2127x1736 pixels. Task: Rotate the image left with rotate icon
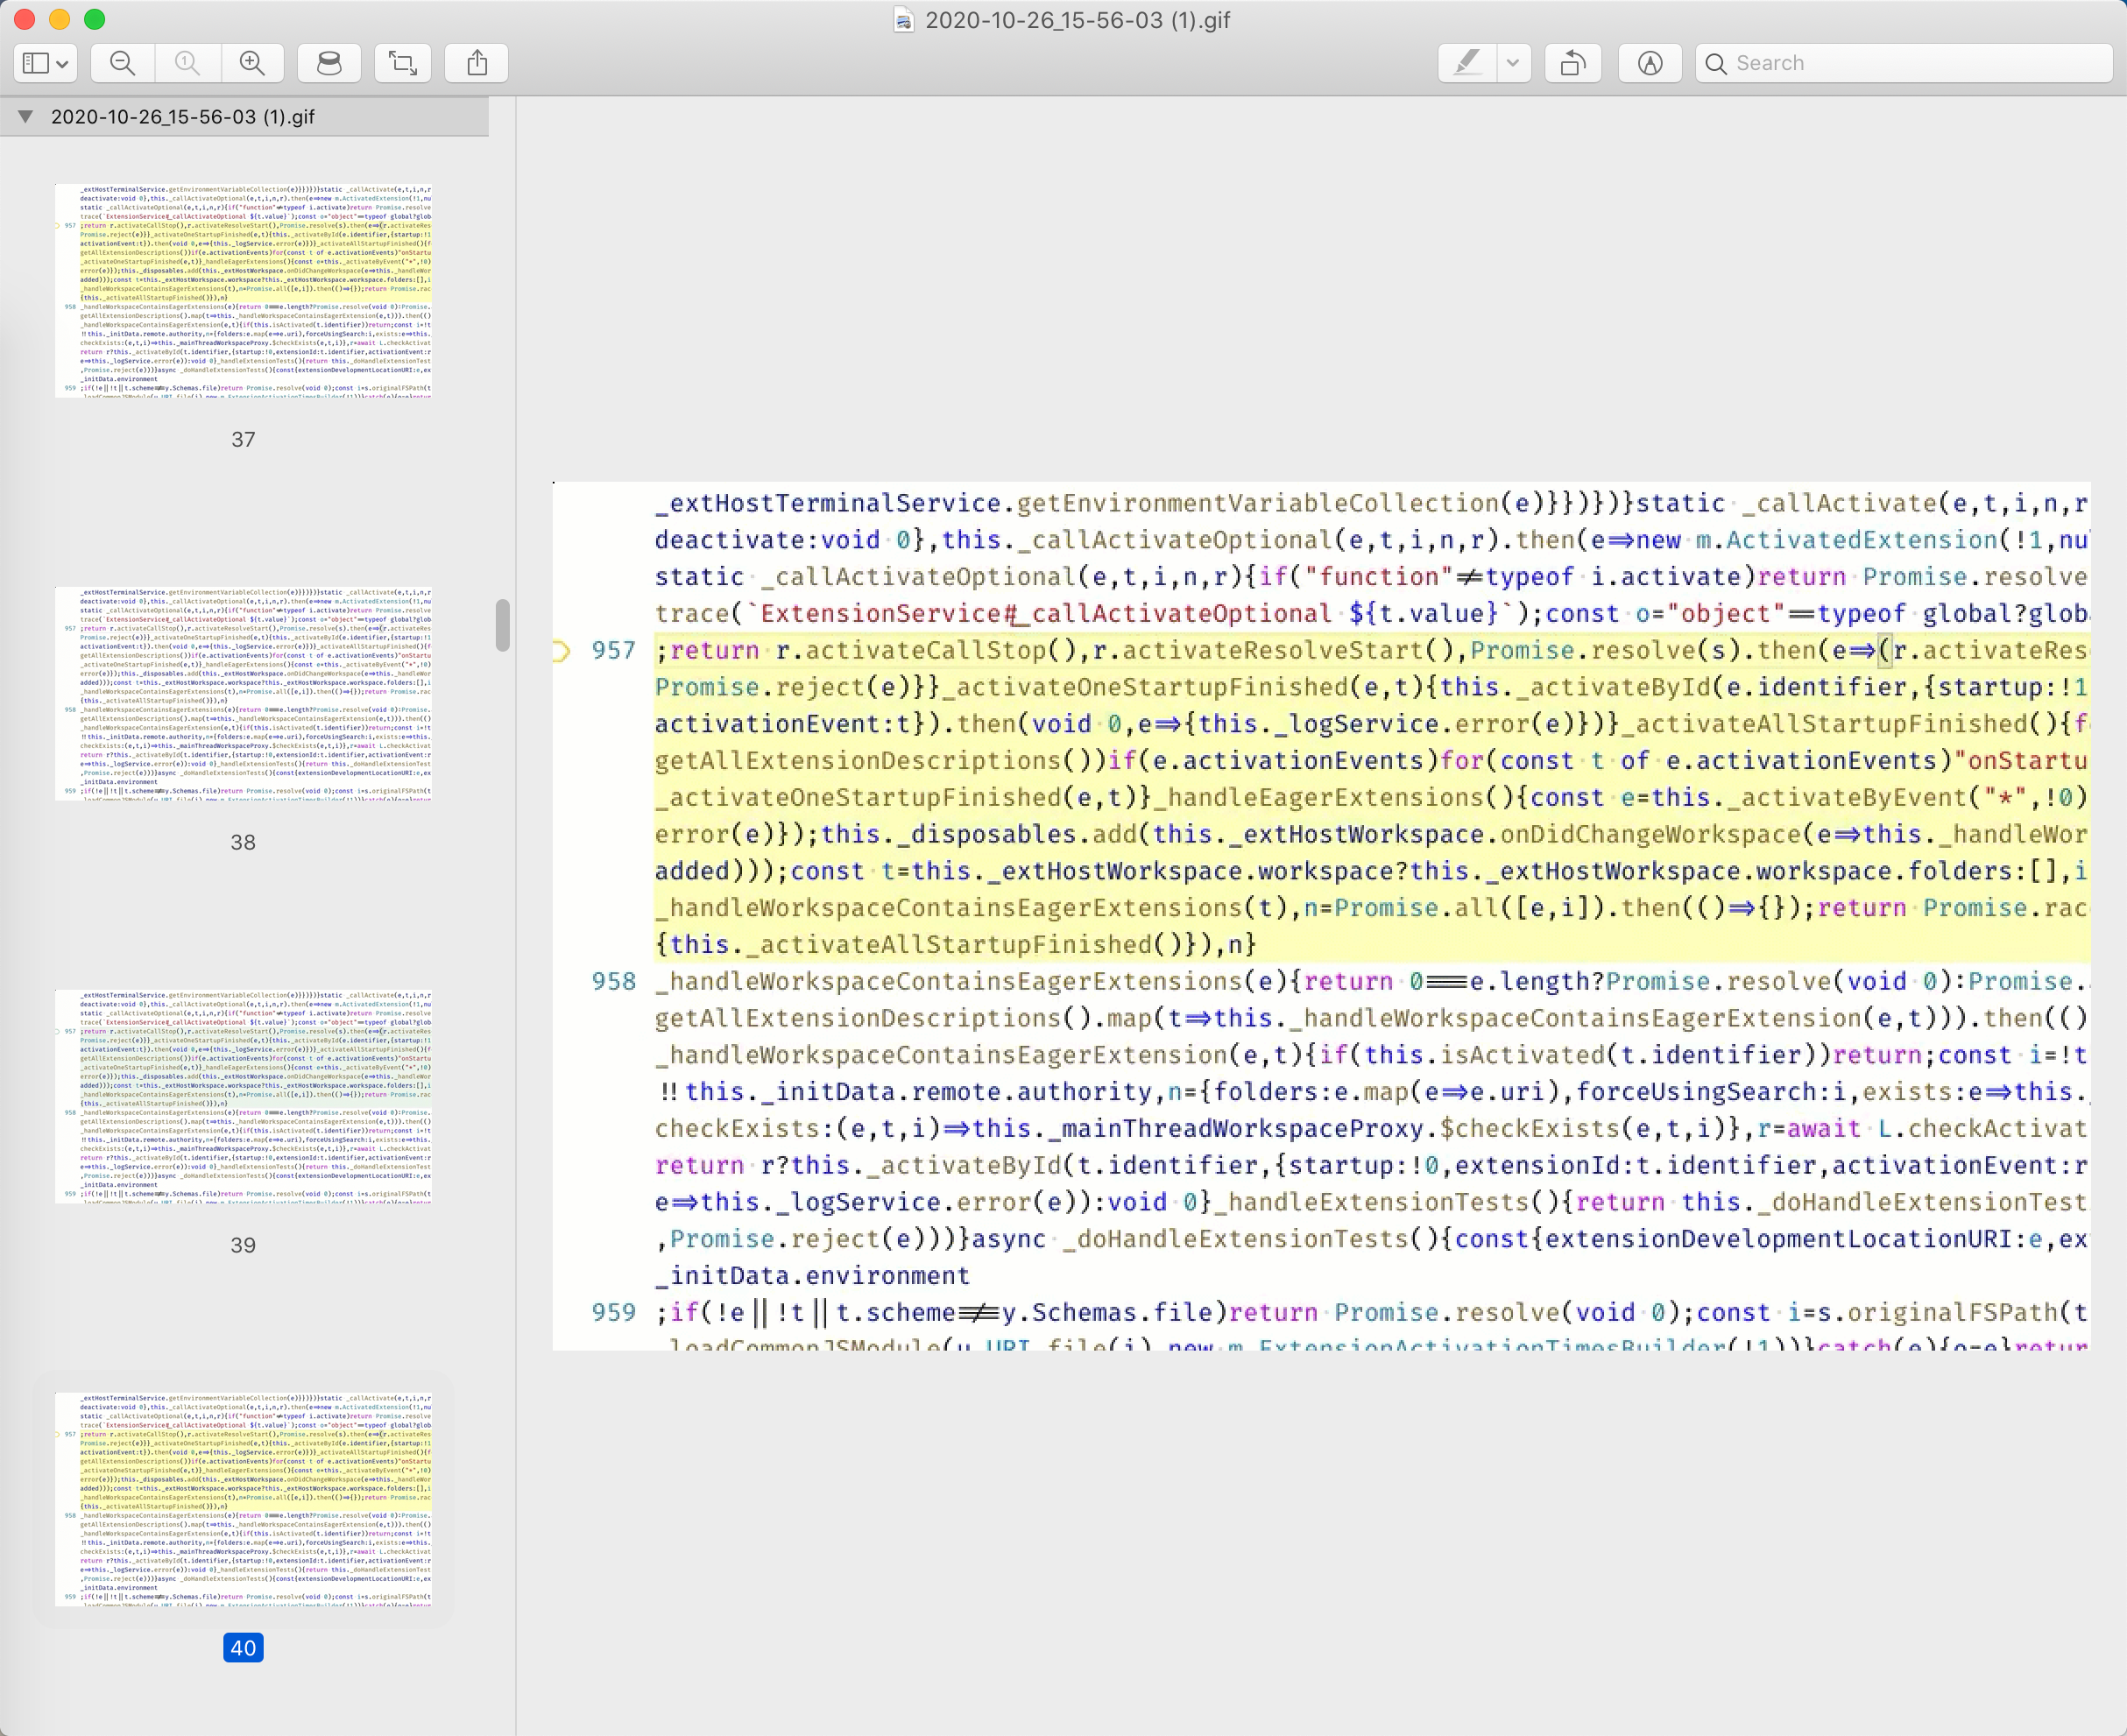coord(1572,62)
